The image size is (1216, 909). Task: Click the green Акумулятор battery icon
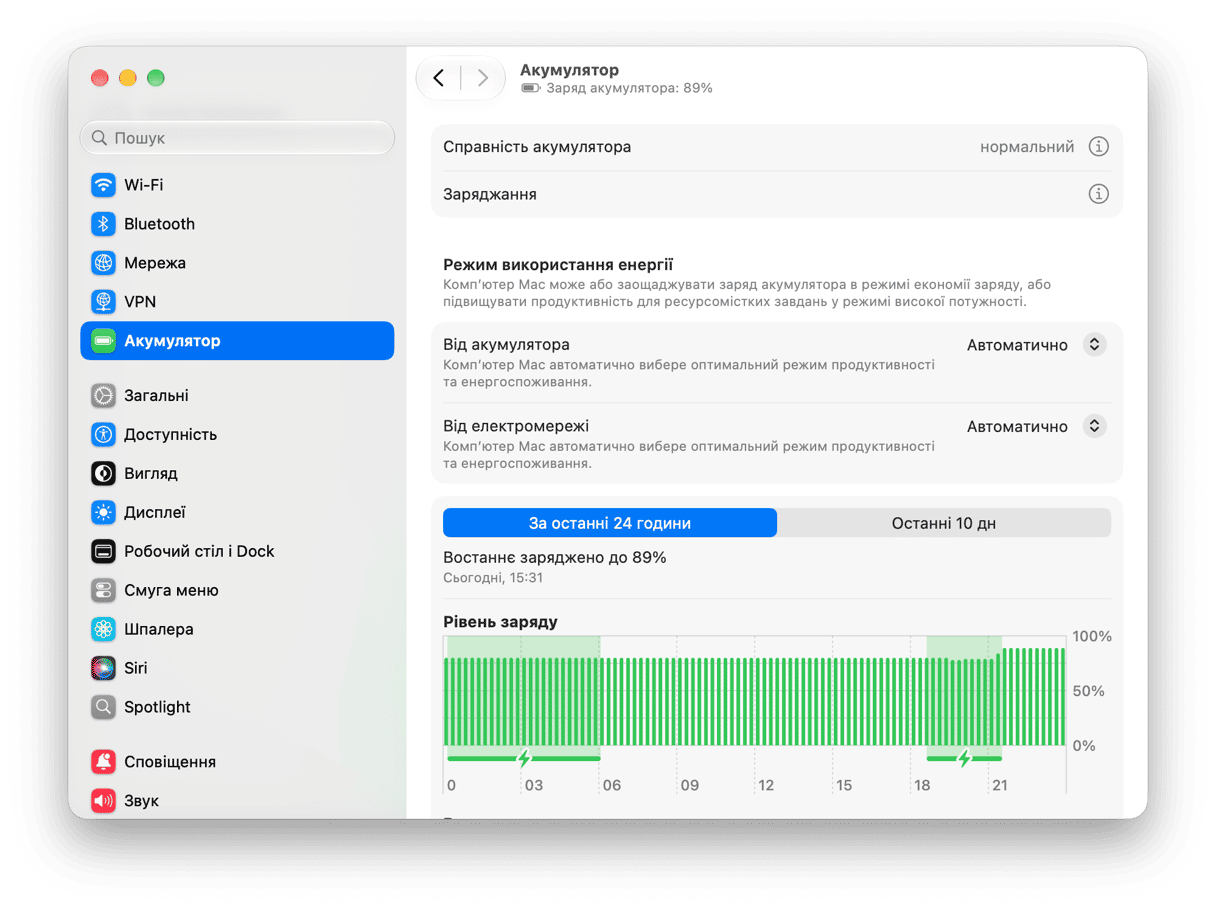(103, 341)
